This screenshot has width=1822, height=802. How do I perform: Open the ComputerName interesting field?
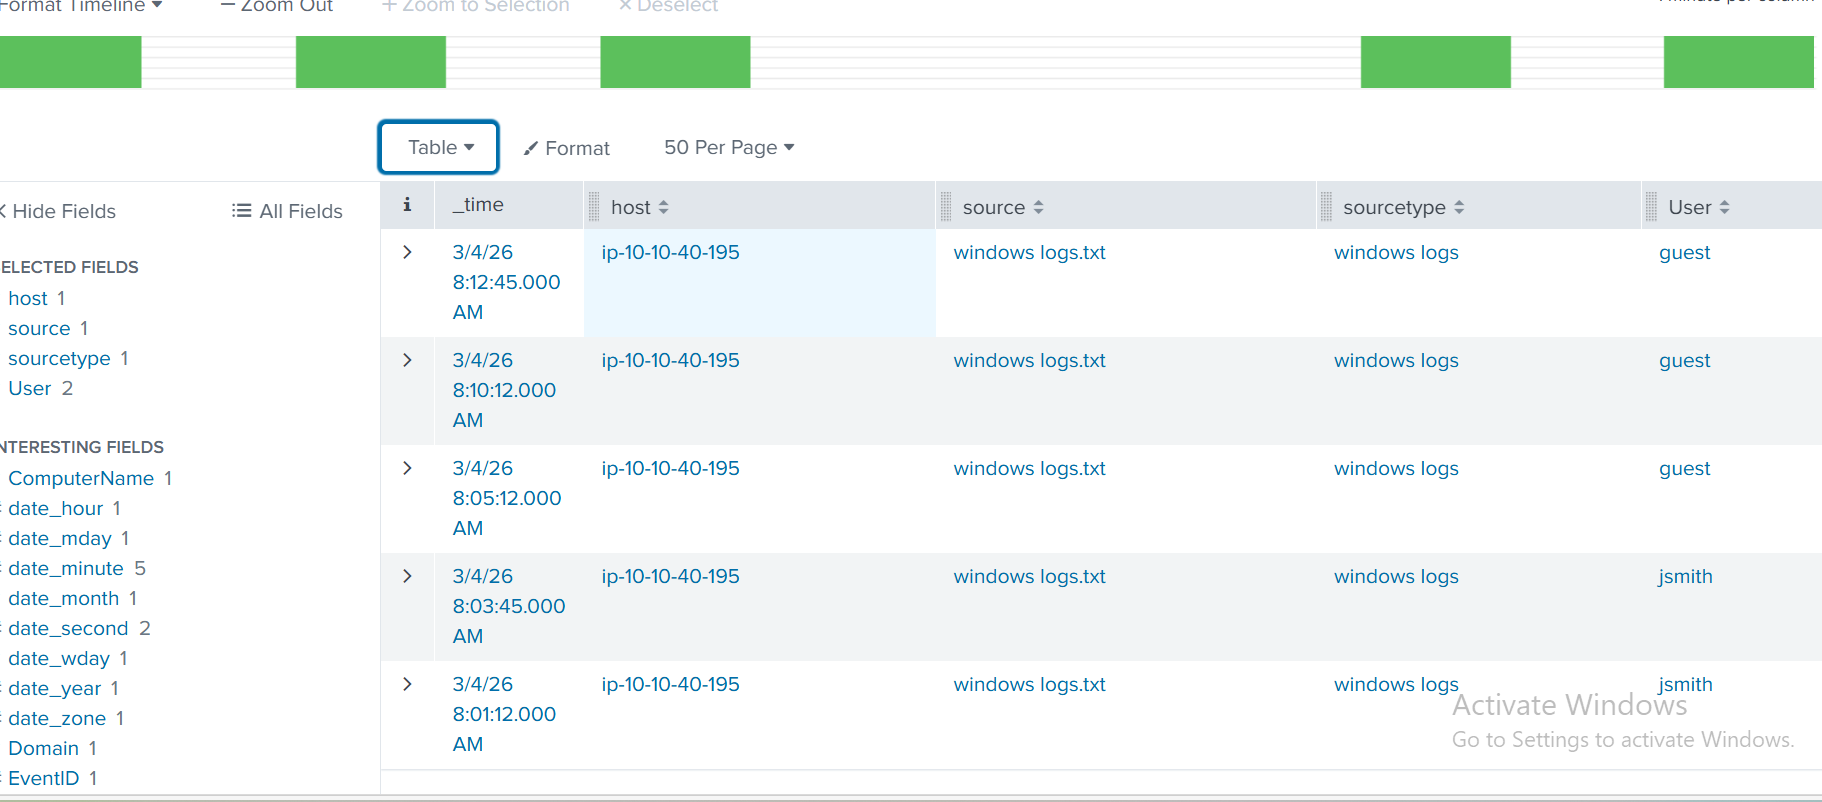[81, 478]
